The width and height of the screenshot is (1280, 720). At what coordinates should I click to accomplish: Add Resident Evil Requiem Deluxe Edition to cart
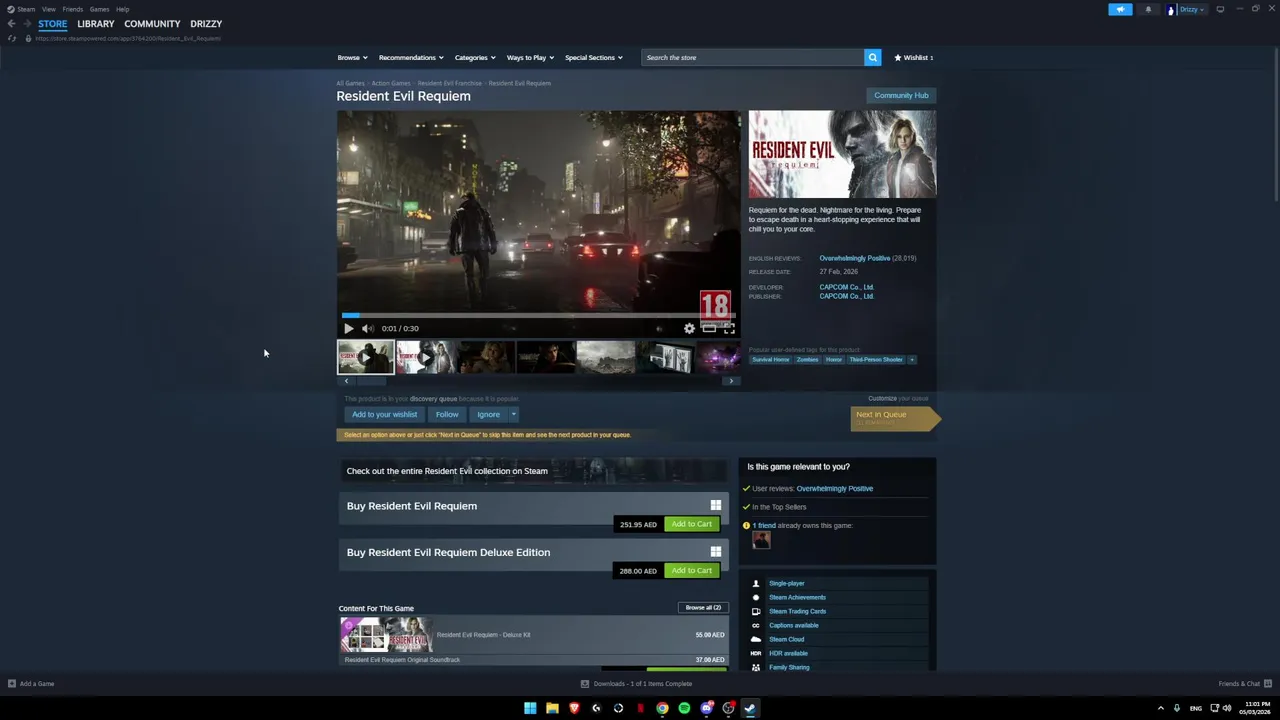(691, 570)
